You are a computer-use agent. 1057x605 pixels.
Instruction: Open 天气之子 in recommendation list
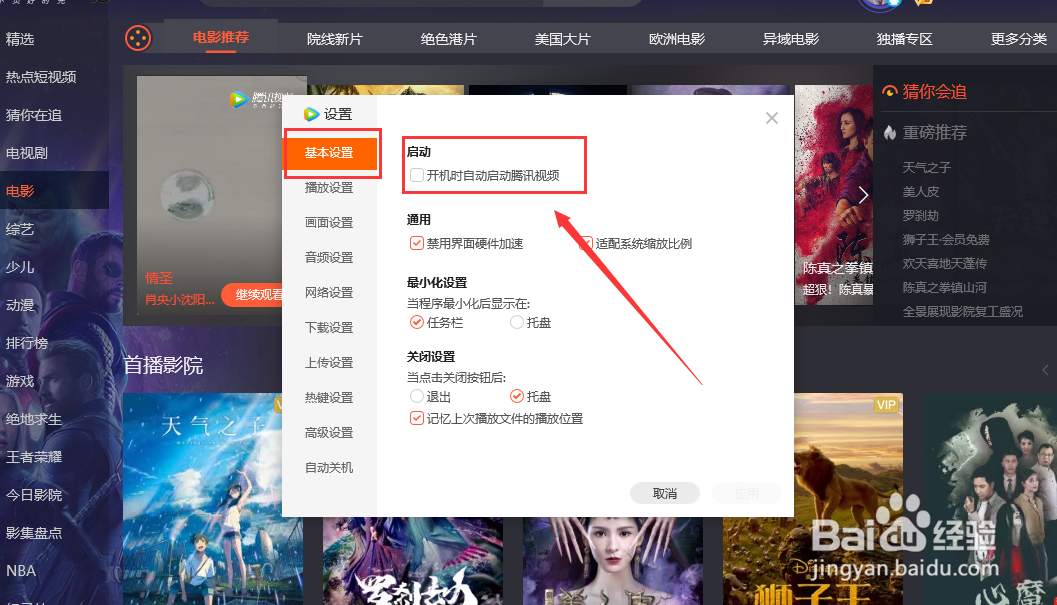926,167
